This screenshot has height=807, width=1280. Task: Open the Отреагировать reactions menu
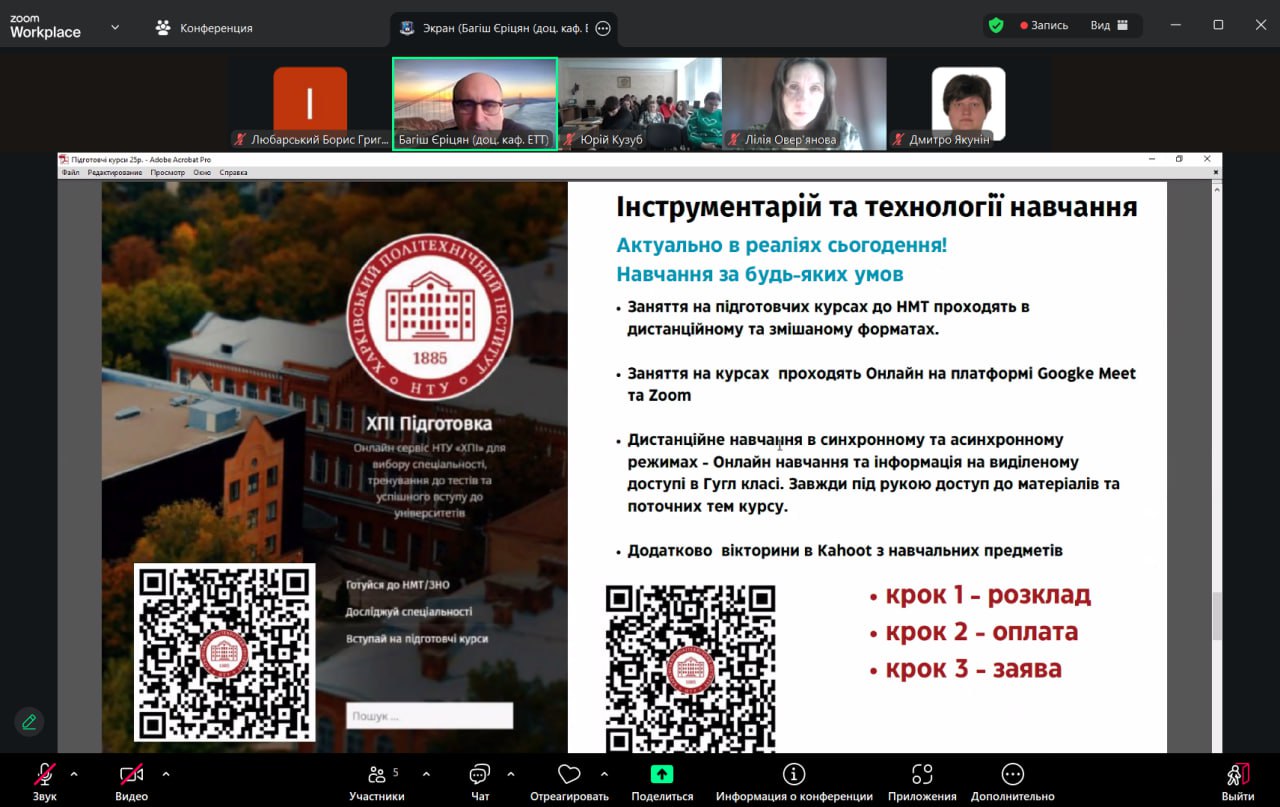569,781
